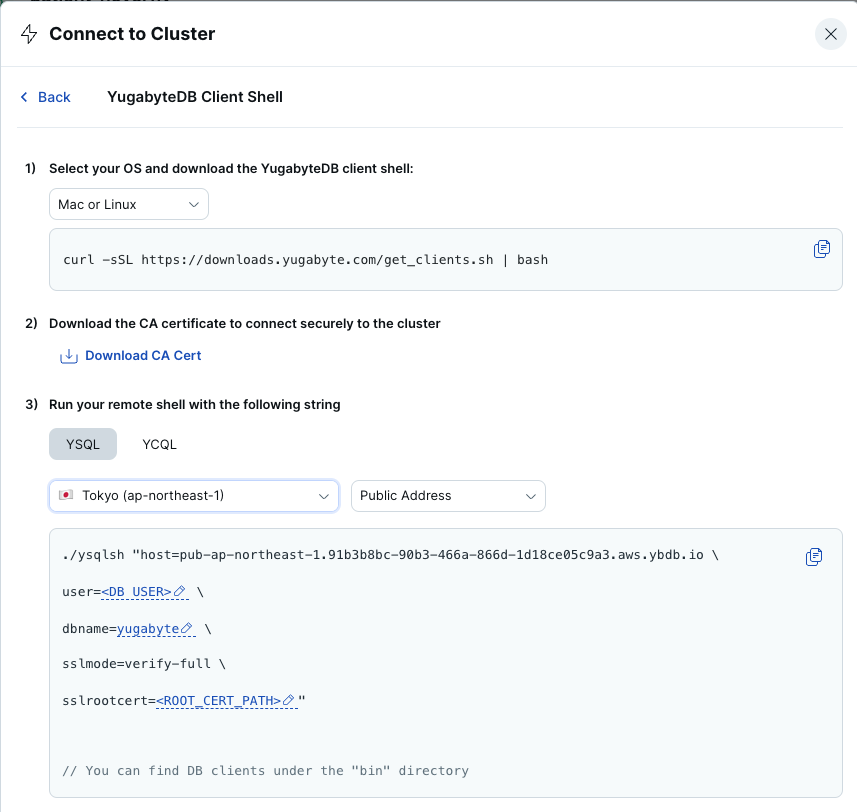Image resolution: width=857 pixels, height=812 pixels.
Task: Click the curl command text
Action: 305,260
